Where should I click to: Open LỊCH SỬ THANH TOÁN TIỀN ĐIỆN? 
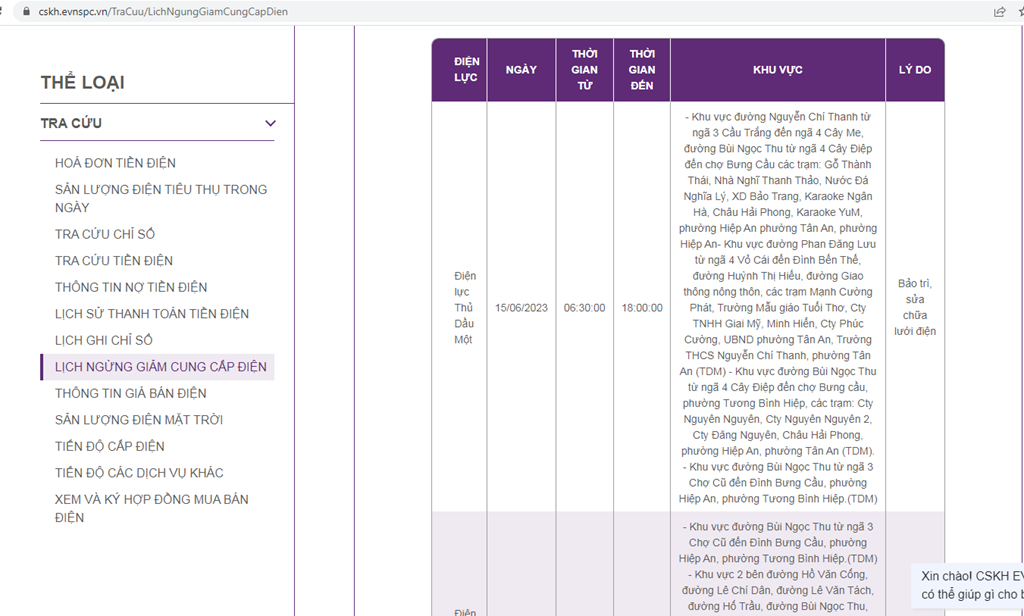coord(152,314)
